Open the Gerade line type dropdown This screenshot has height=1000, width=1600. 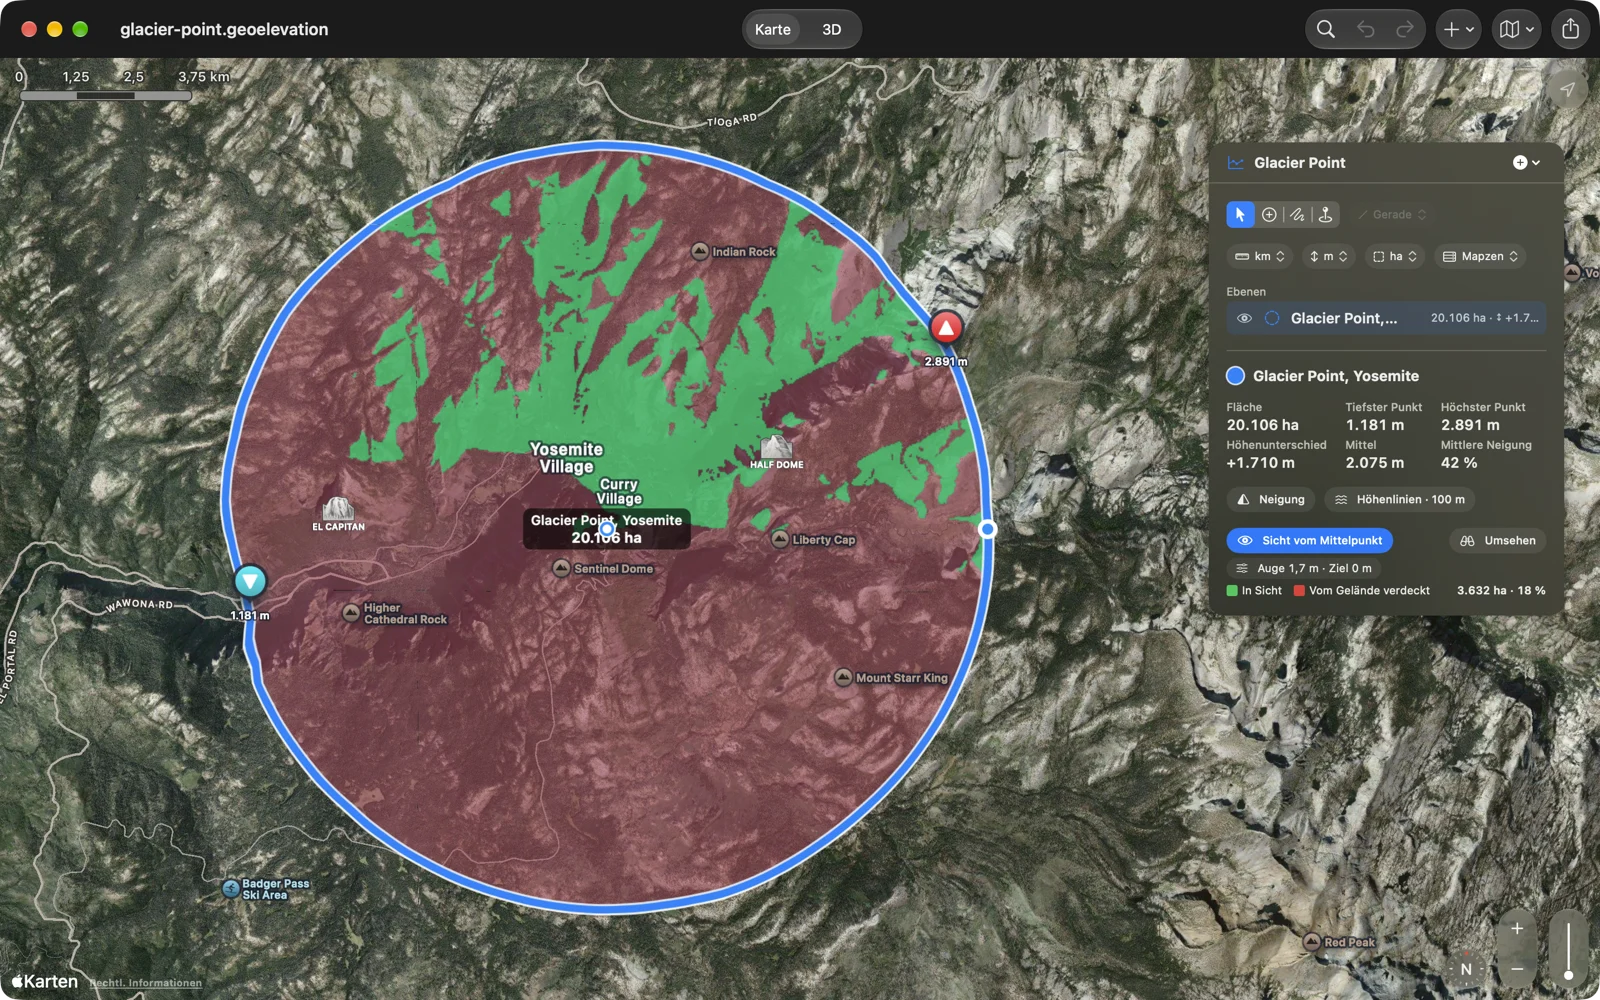click(1392, 215)
